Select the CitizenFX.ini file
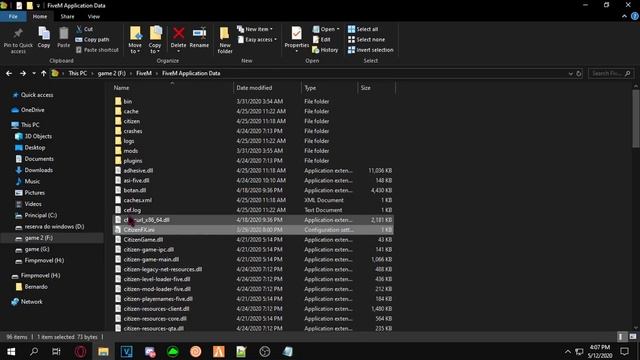Screen dimensions: 640x360 point(253,230)
